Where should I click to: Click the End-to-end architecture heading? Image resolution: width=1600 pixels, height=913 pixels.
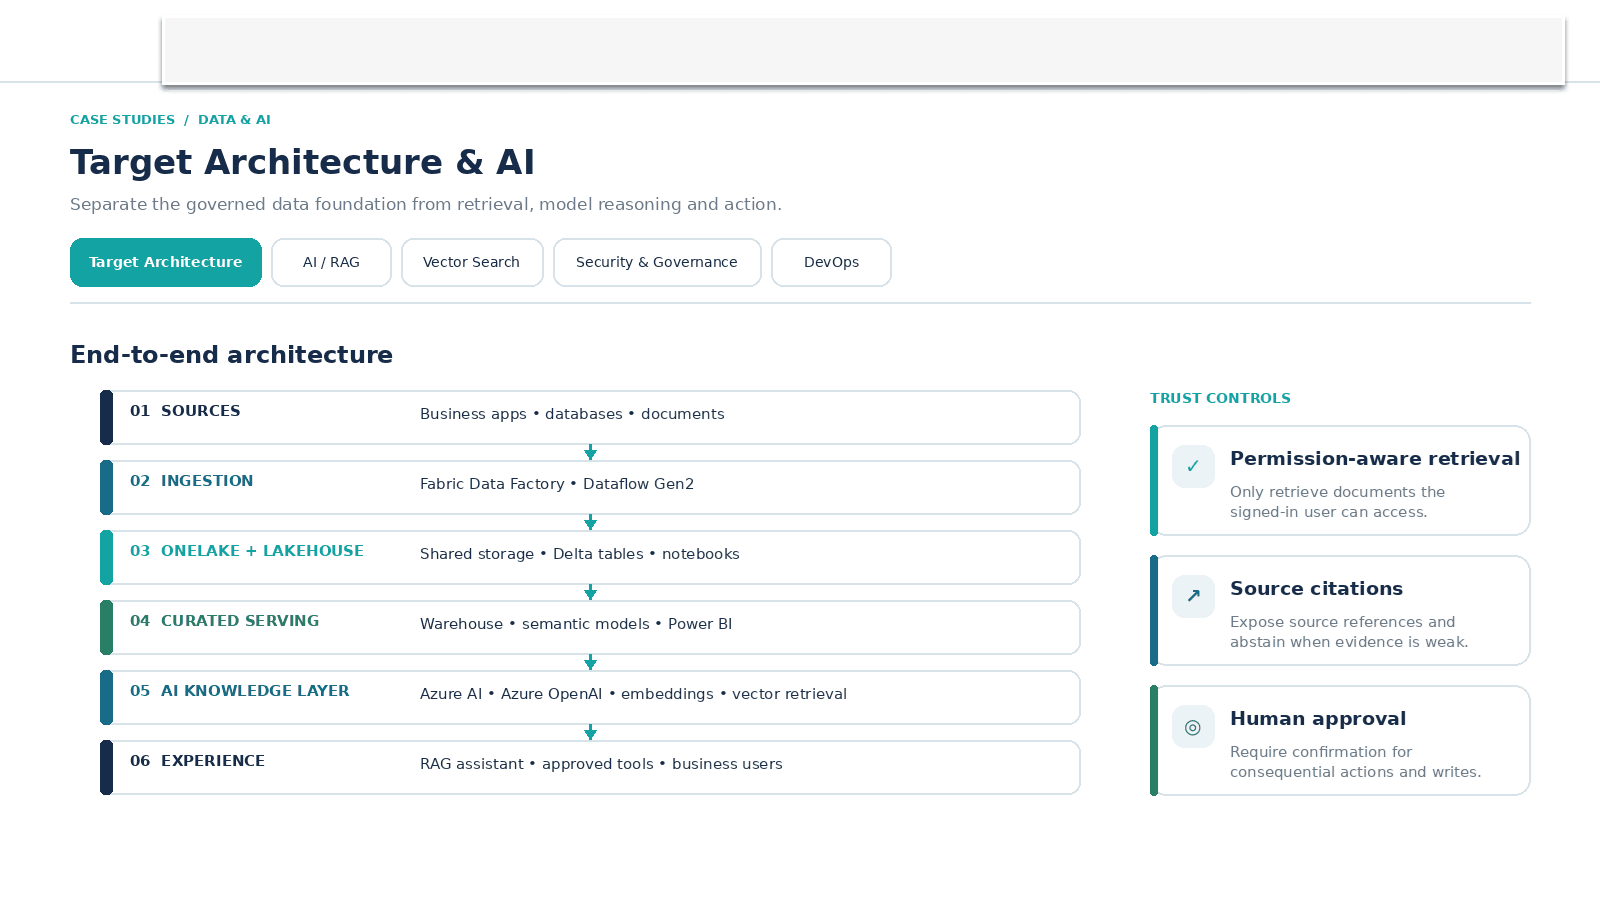231,355
